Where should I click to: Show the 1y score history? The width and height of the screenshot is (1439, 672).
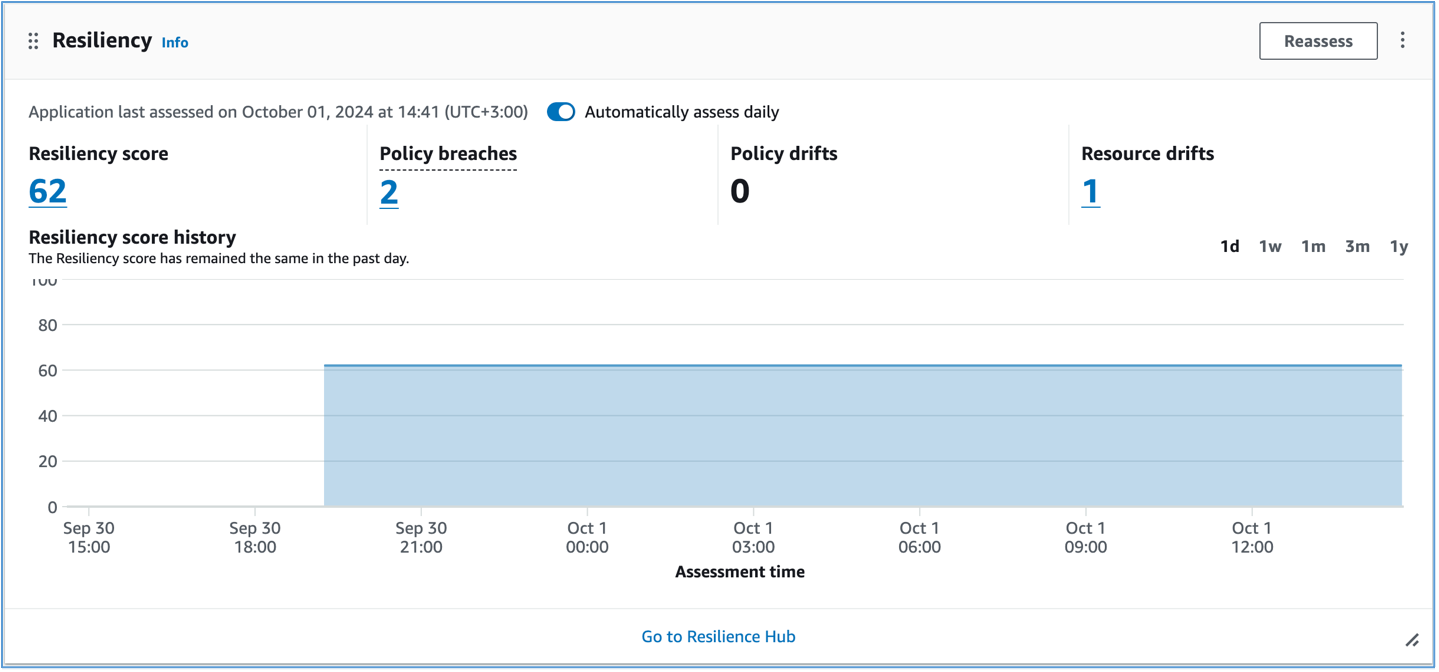1398,245
